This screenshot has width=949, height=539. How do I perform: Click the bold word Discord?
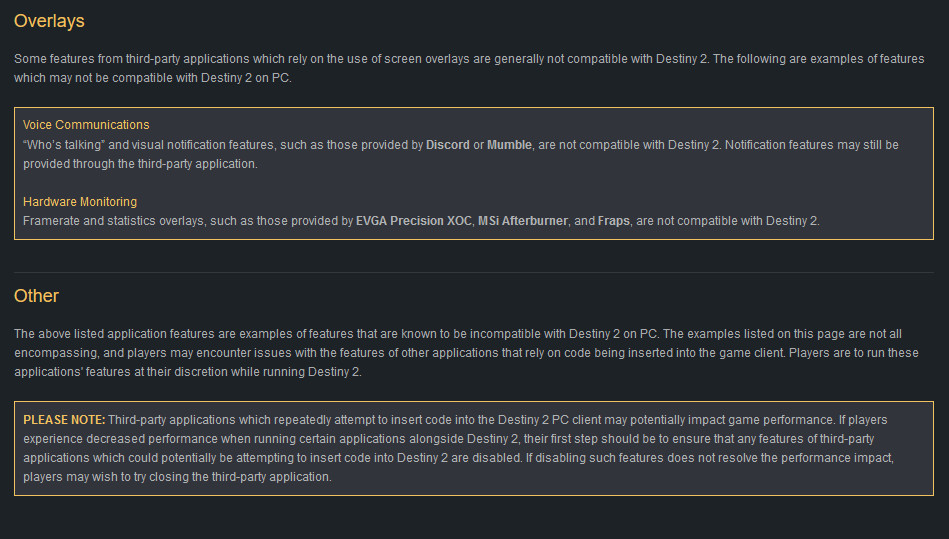pyautogui.click(x=448, y=145)
